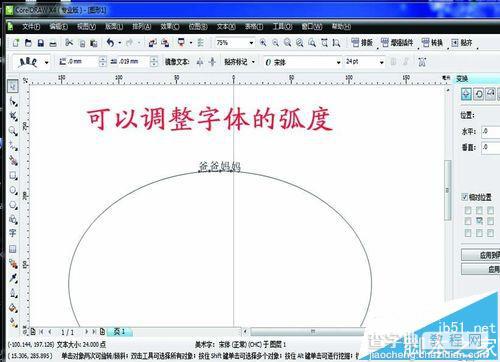500x362 pixels.
Task: Select the Ellipse tool in the toolbox
Action: pos(13,190)
